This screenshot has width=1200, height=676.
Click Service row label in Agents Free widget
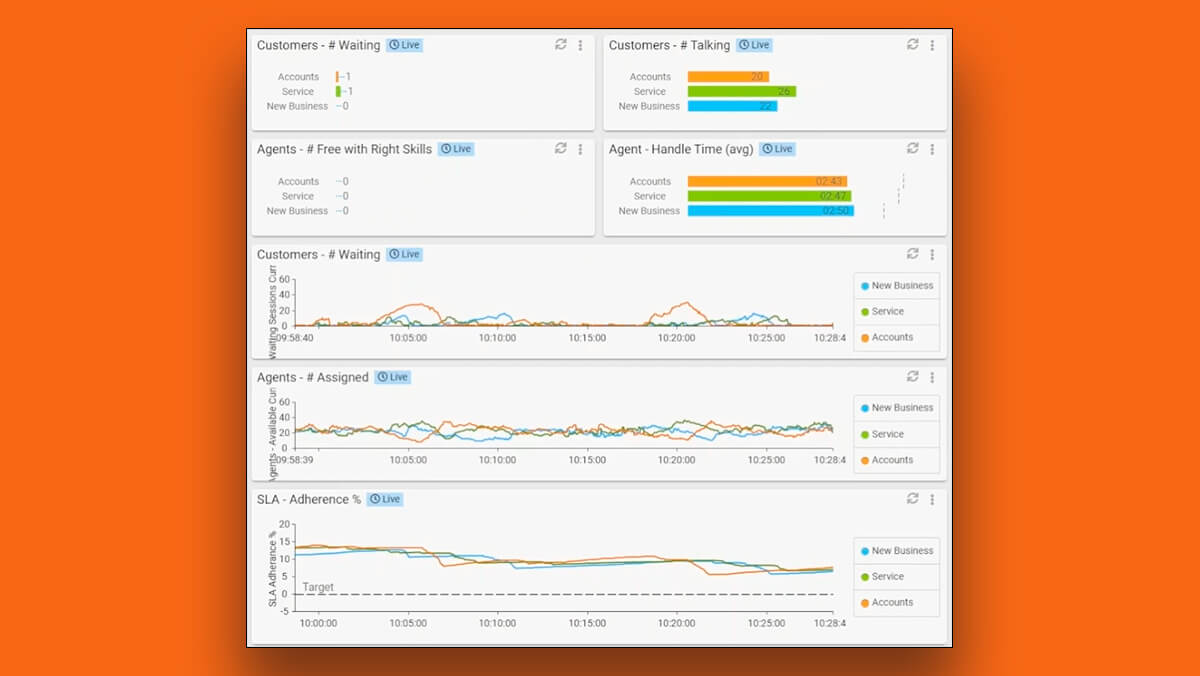click(298, 196)
